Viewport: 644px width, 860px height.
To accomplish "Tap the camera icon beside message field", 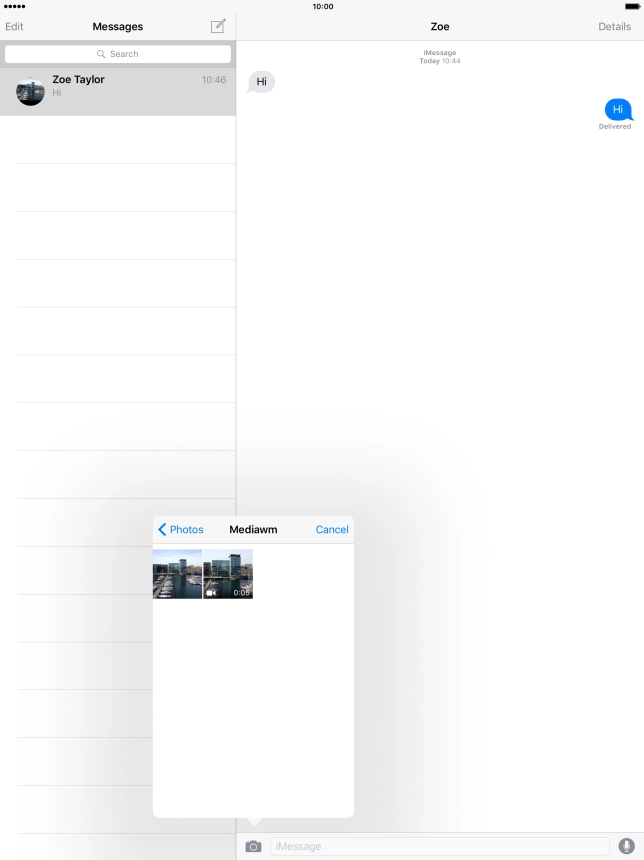I will 253,846.
